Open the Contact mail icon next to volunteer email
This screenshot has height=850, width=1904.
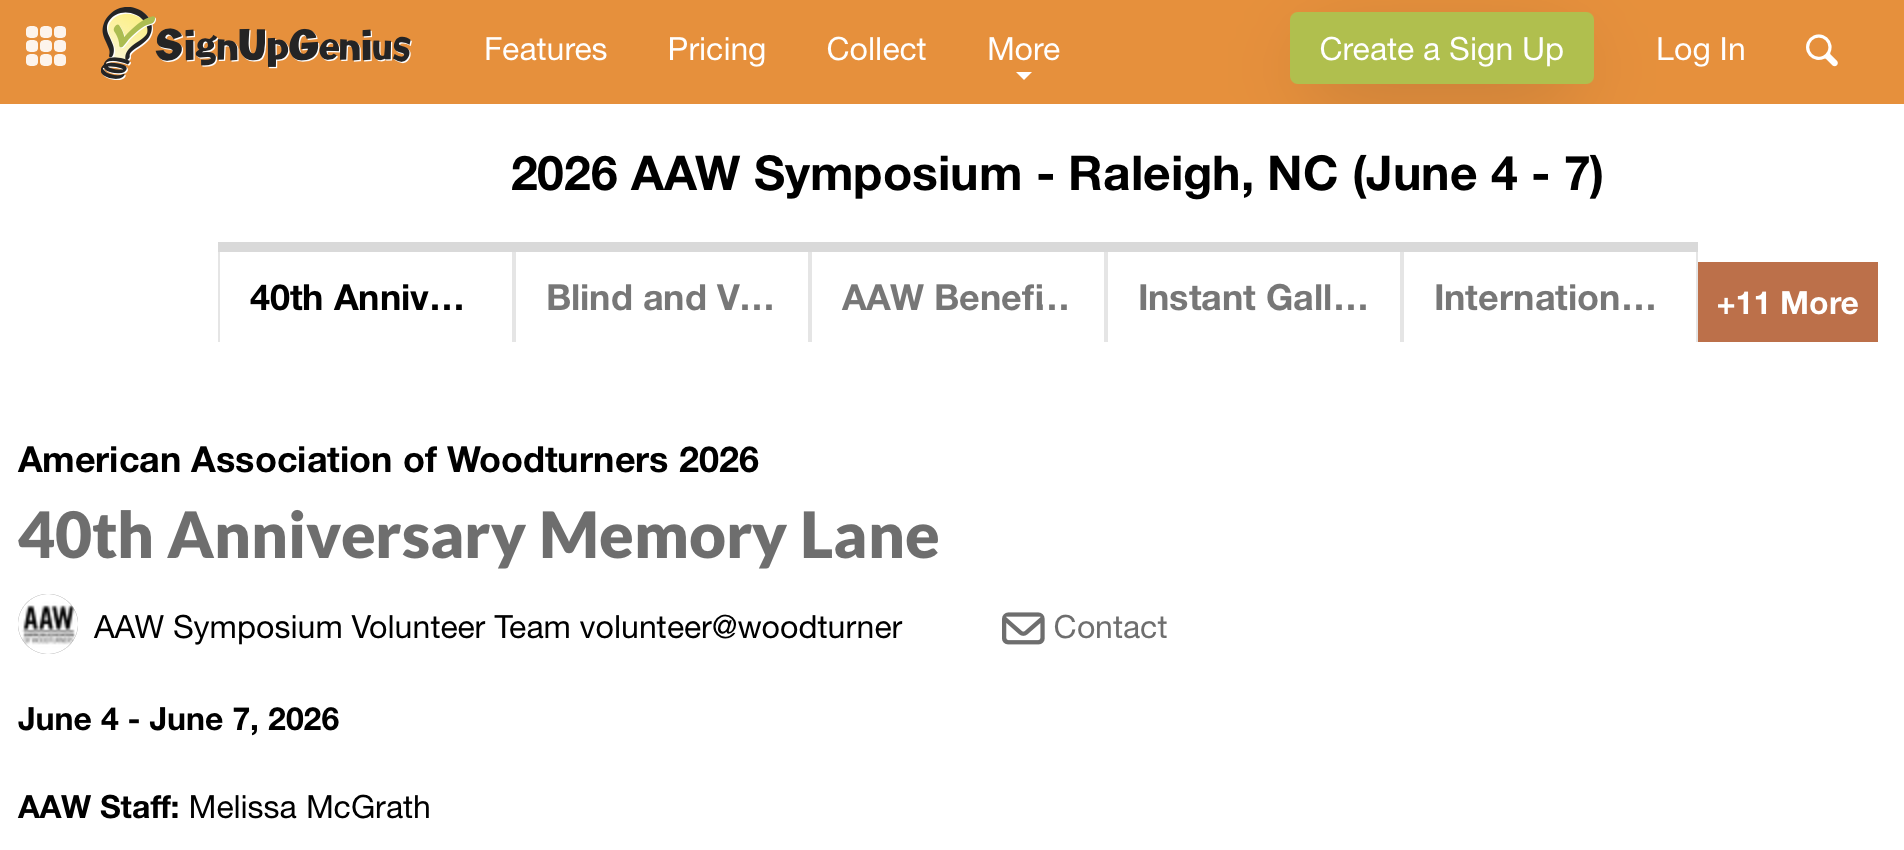tap(1022, 627)
